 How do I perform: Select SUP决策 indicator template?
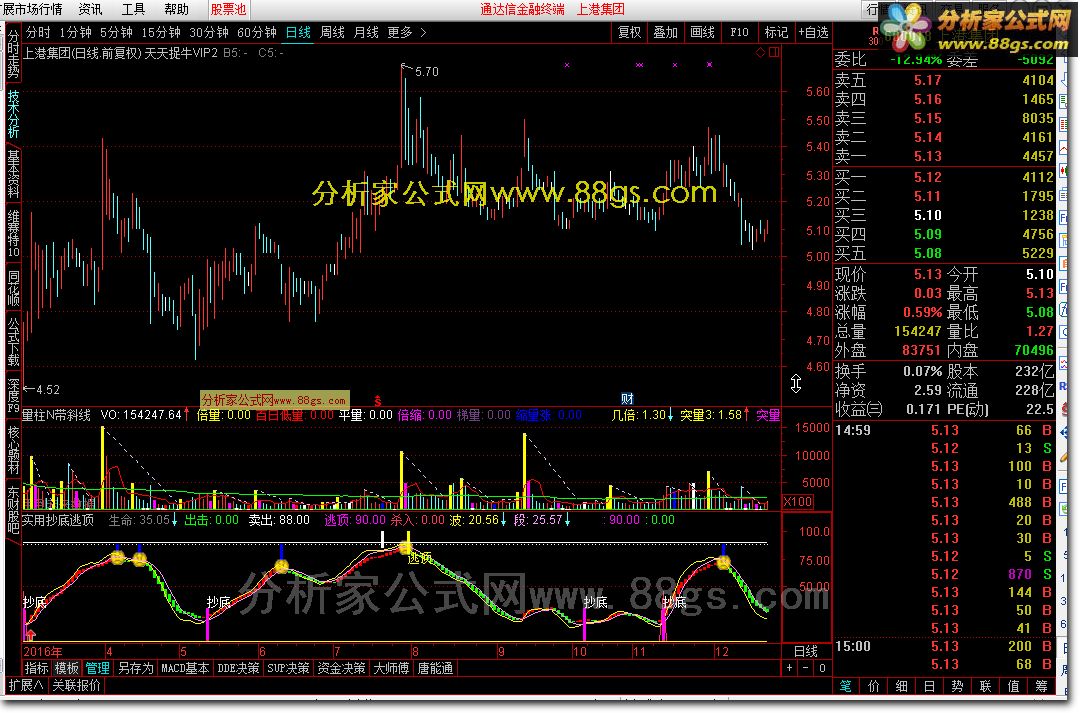pos(288,668)
